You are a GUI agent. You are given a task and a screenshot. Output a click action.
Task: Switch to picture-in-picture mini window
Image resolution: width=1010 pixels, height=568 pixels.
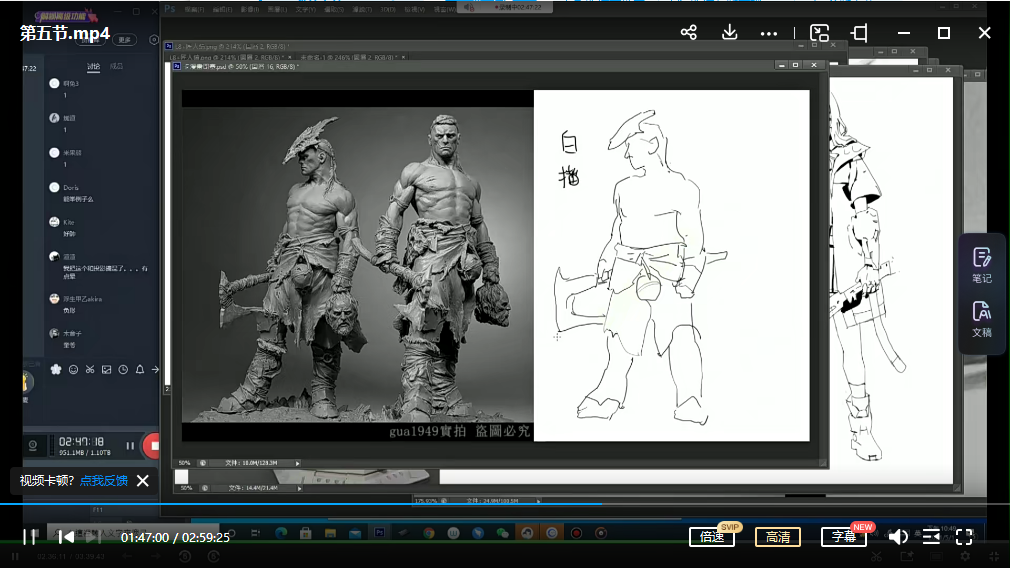point(819,33)
